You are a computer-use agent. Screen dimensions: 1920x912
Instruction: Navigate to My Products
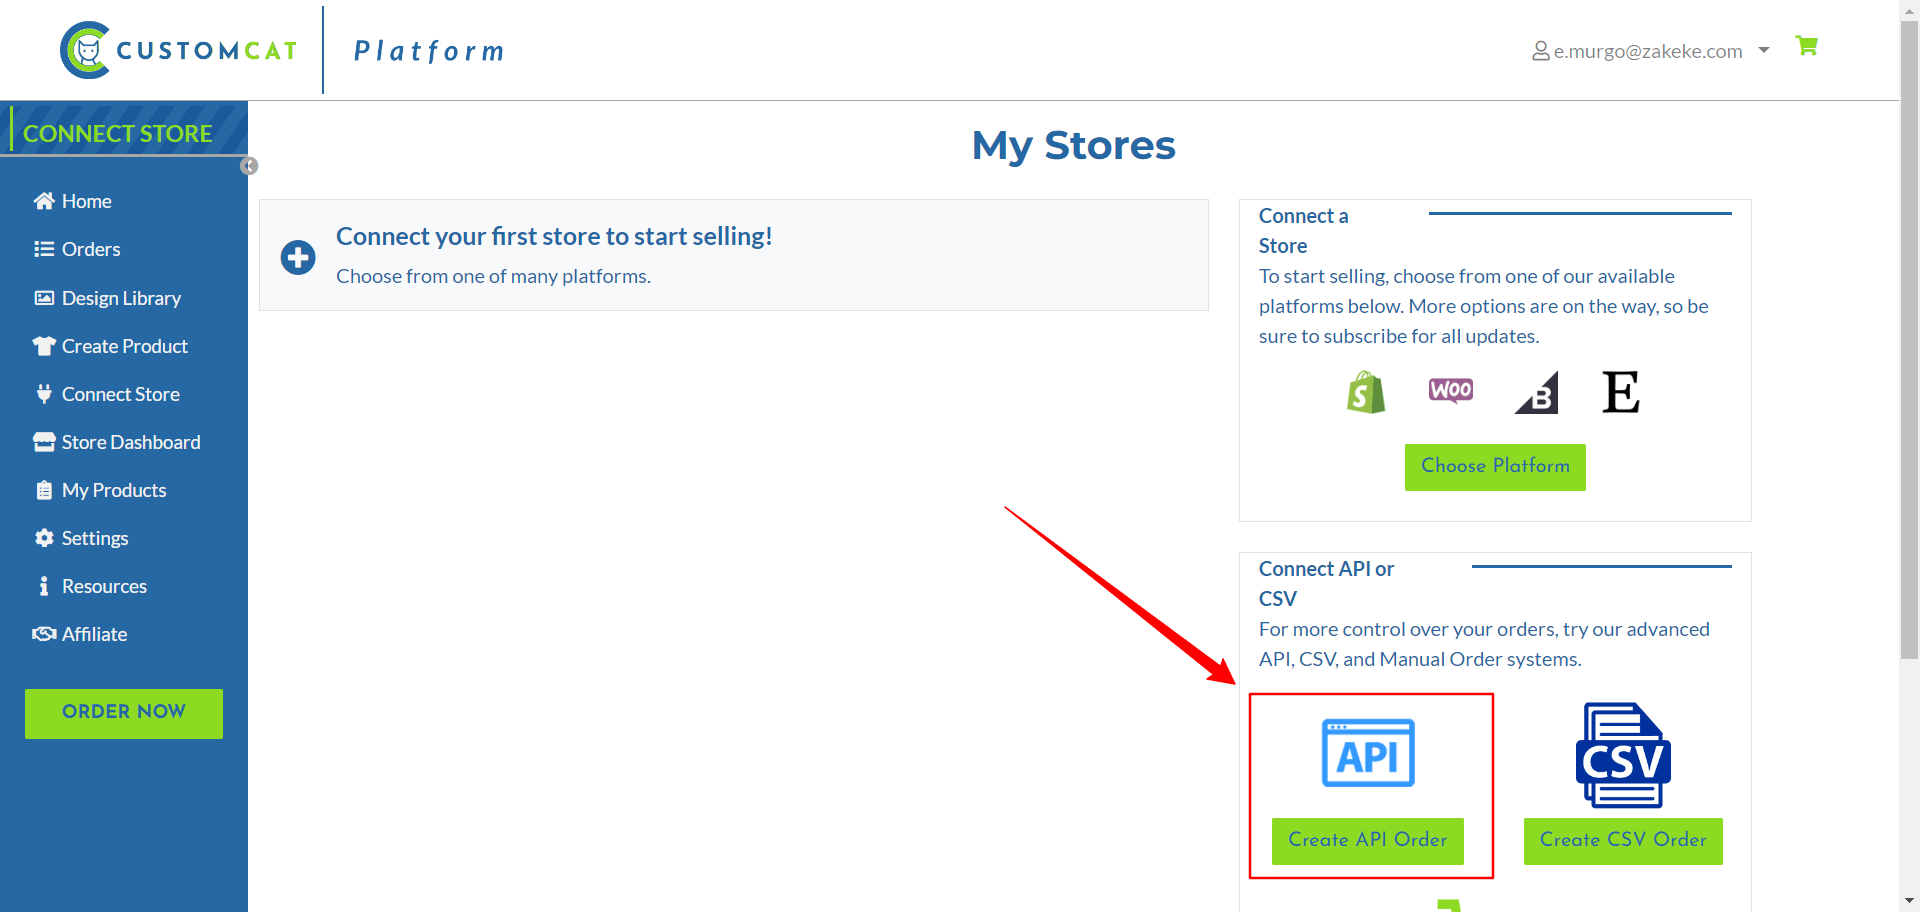coord(113,490)
